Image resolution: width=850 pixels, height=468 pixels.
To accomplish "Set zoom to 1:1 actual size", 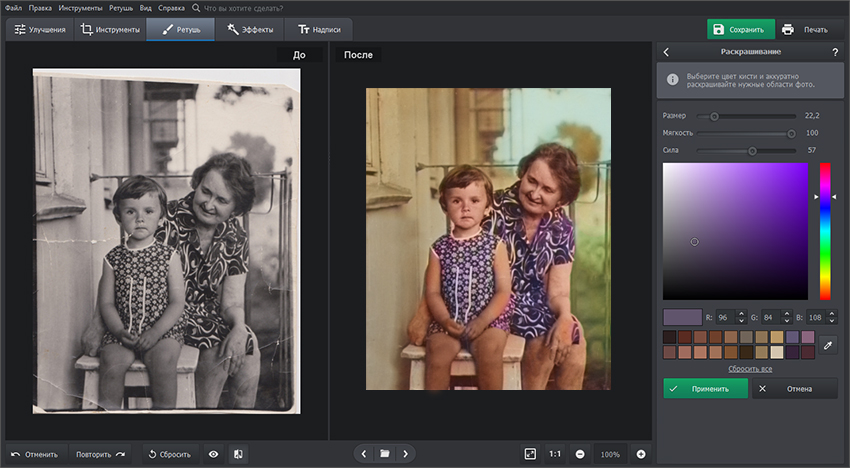I will pos(554,453).
